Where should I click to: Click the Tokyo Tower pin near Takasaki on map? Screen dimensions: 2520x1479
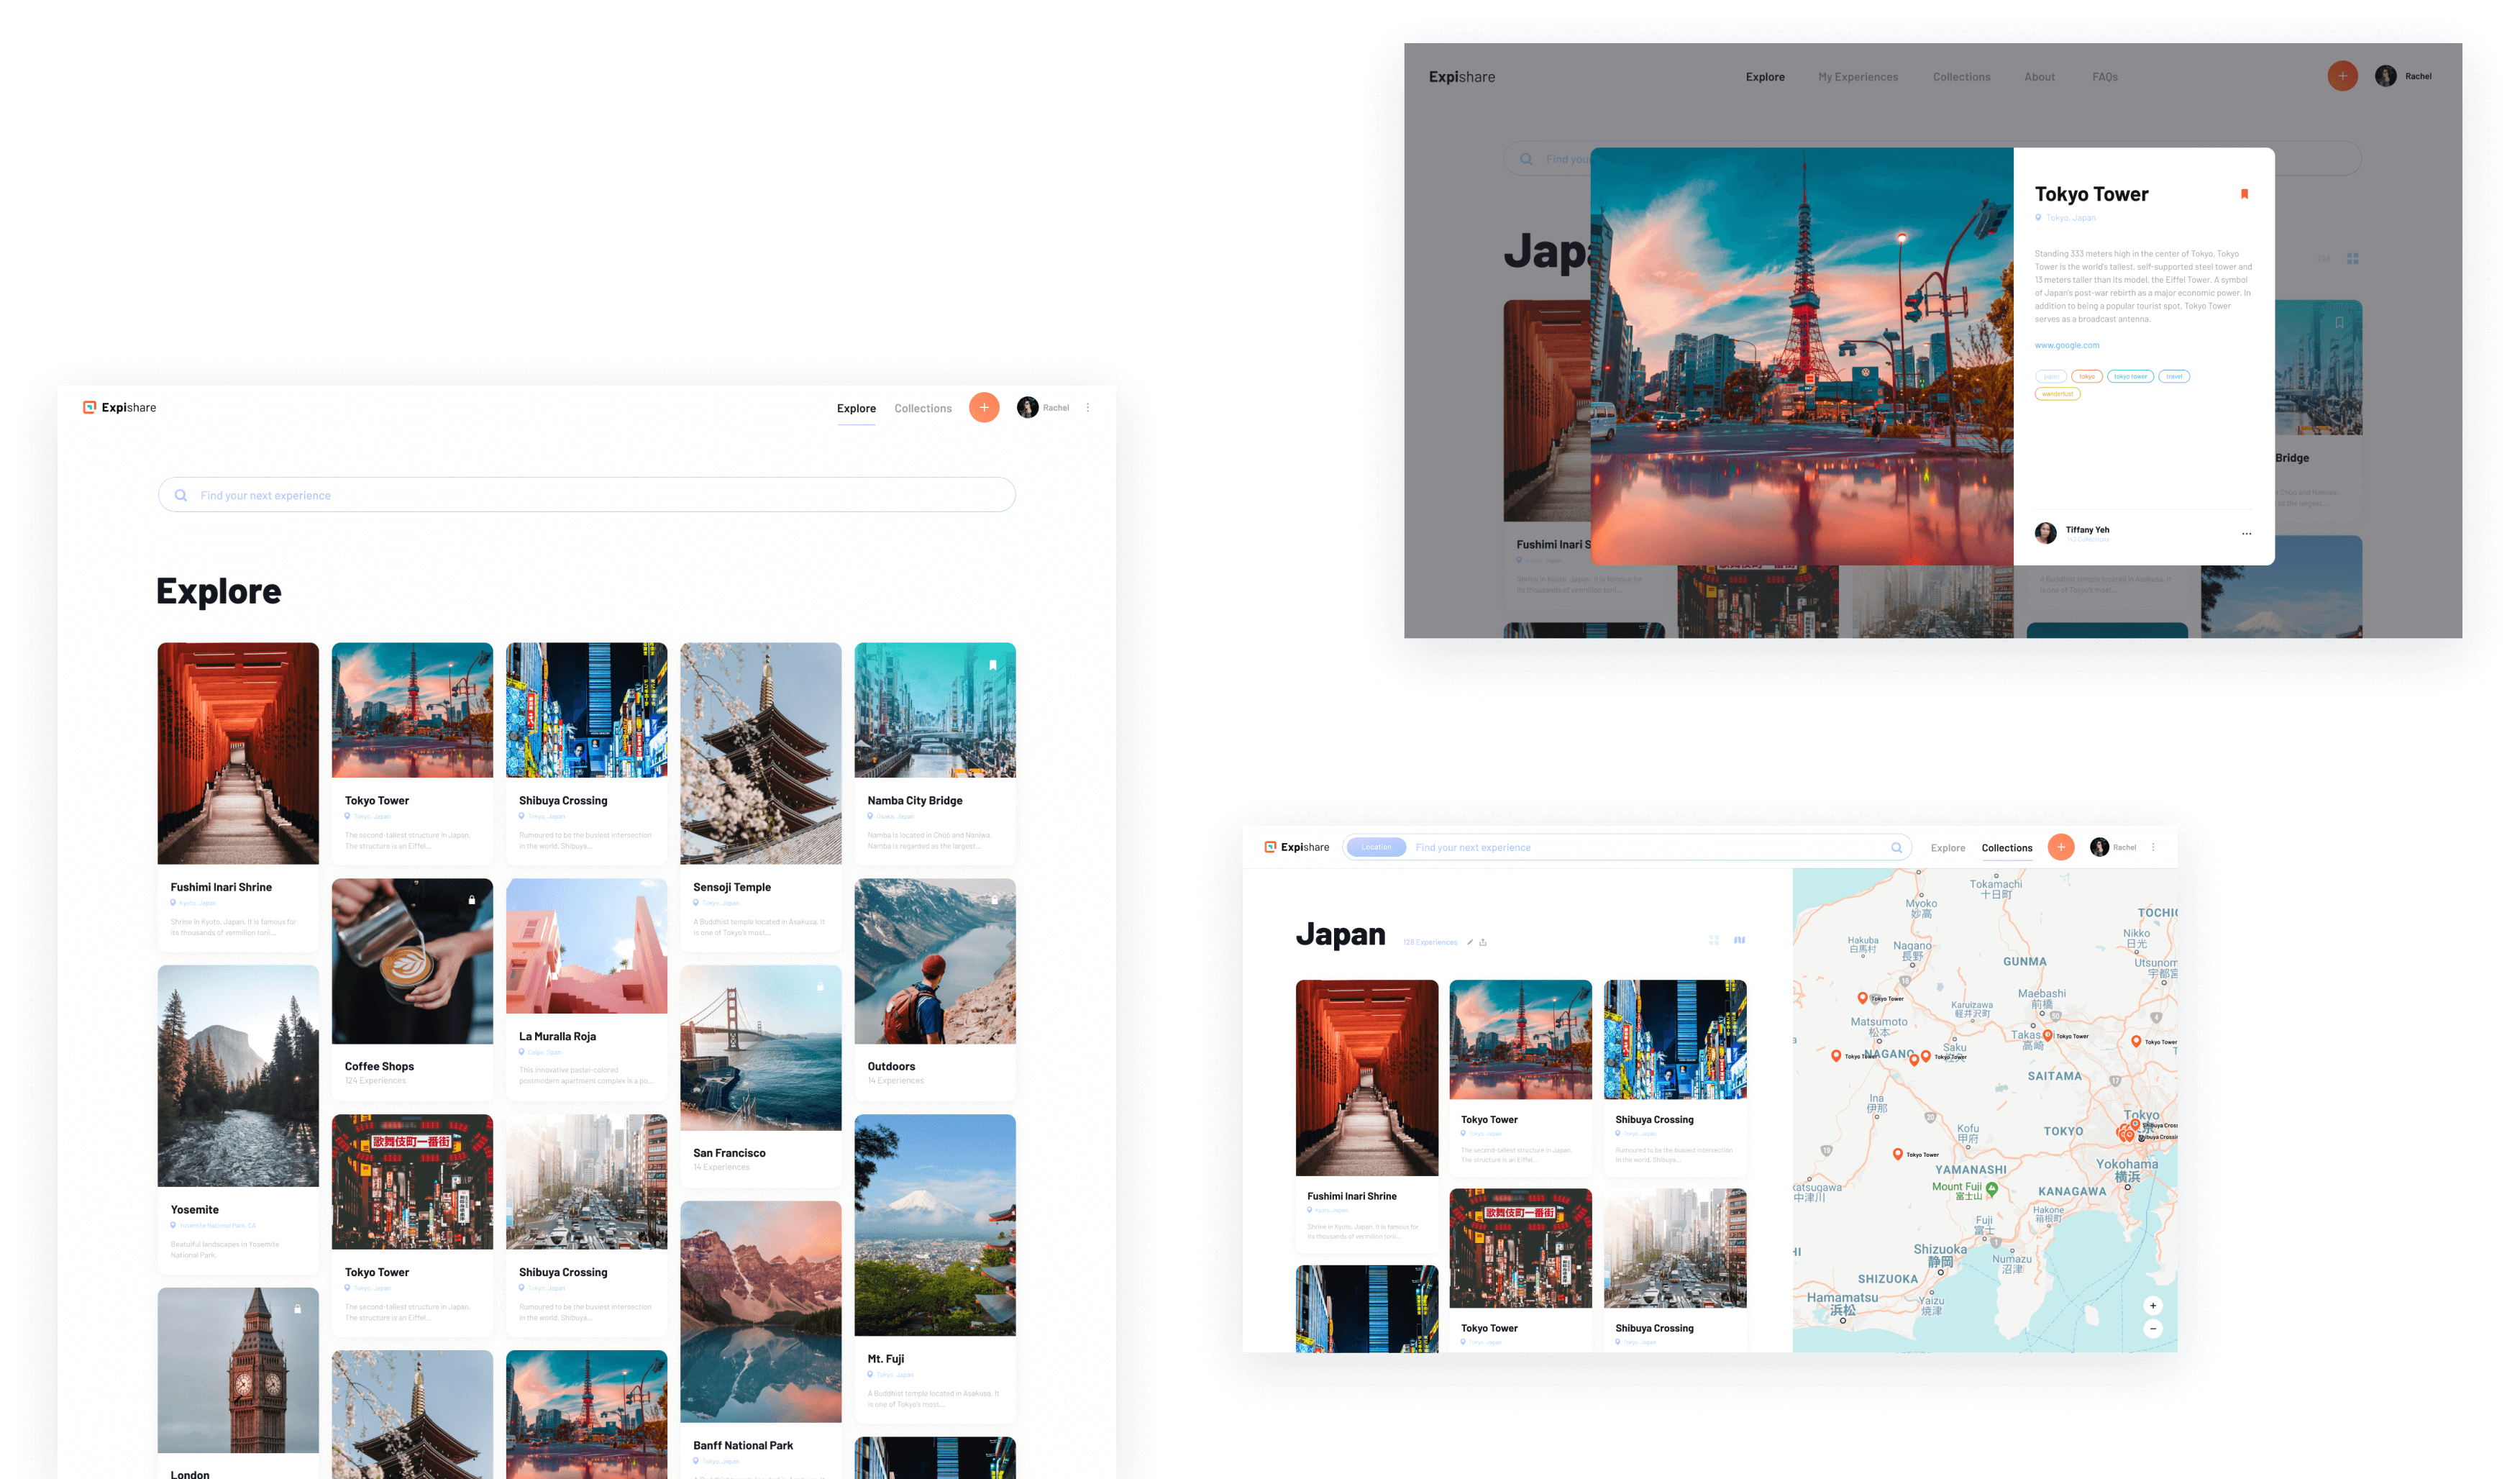tap(2047, 1035)
